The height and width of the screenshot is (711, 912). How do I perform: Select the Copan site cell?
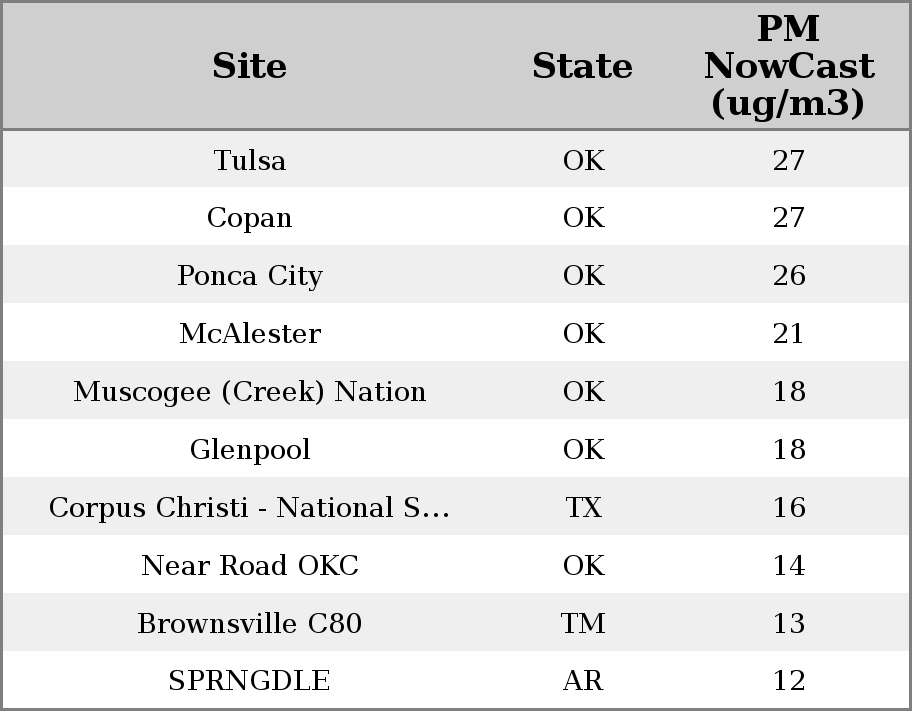(x=249, y=218)
